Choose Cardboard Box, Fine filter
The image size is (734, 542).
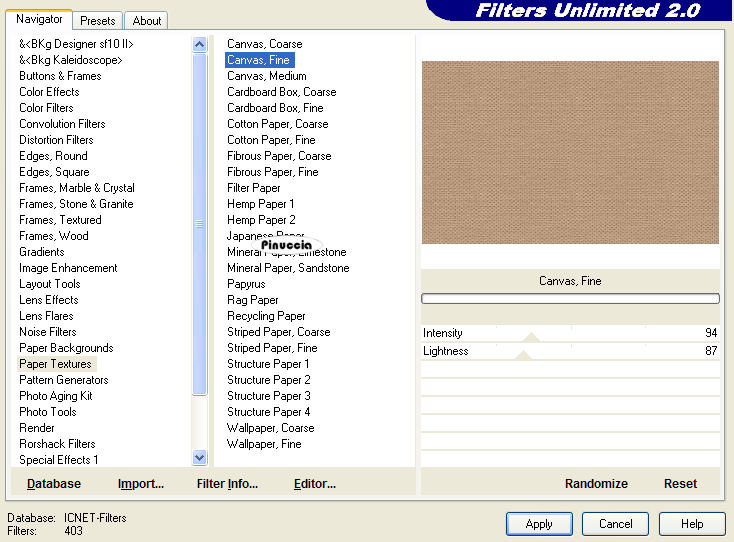[x=275, y=108]
